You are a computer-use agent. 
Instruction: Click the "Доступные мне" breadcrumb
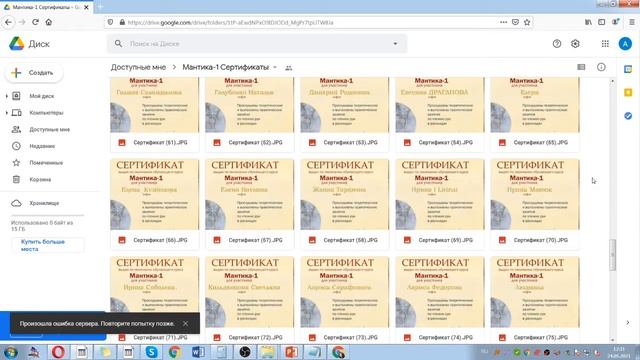pyautogui.click(x=138, y=67)
